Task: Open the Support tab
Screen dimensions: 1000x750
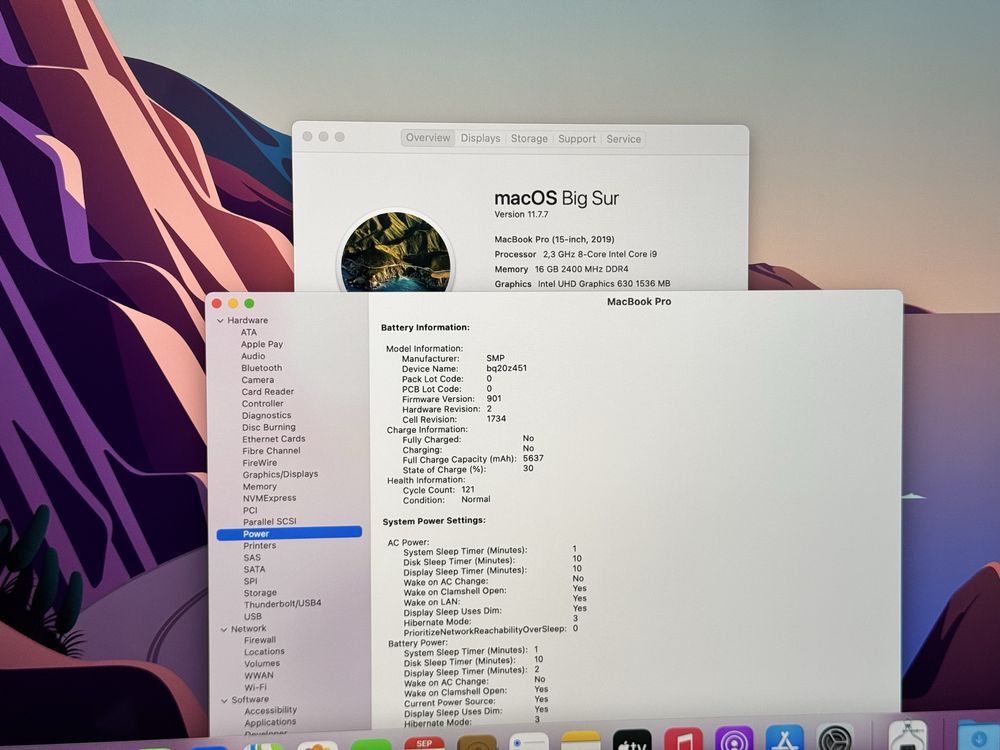Action: (577, 139)
